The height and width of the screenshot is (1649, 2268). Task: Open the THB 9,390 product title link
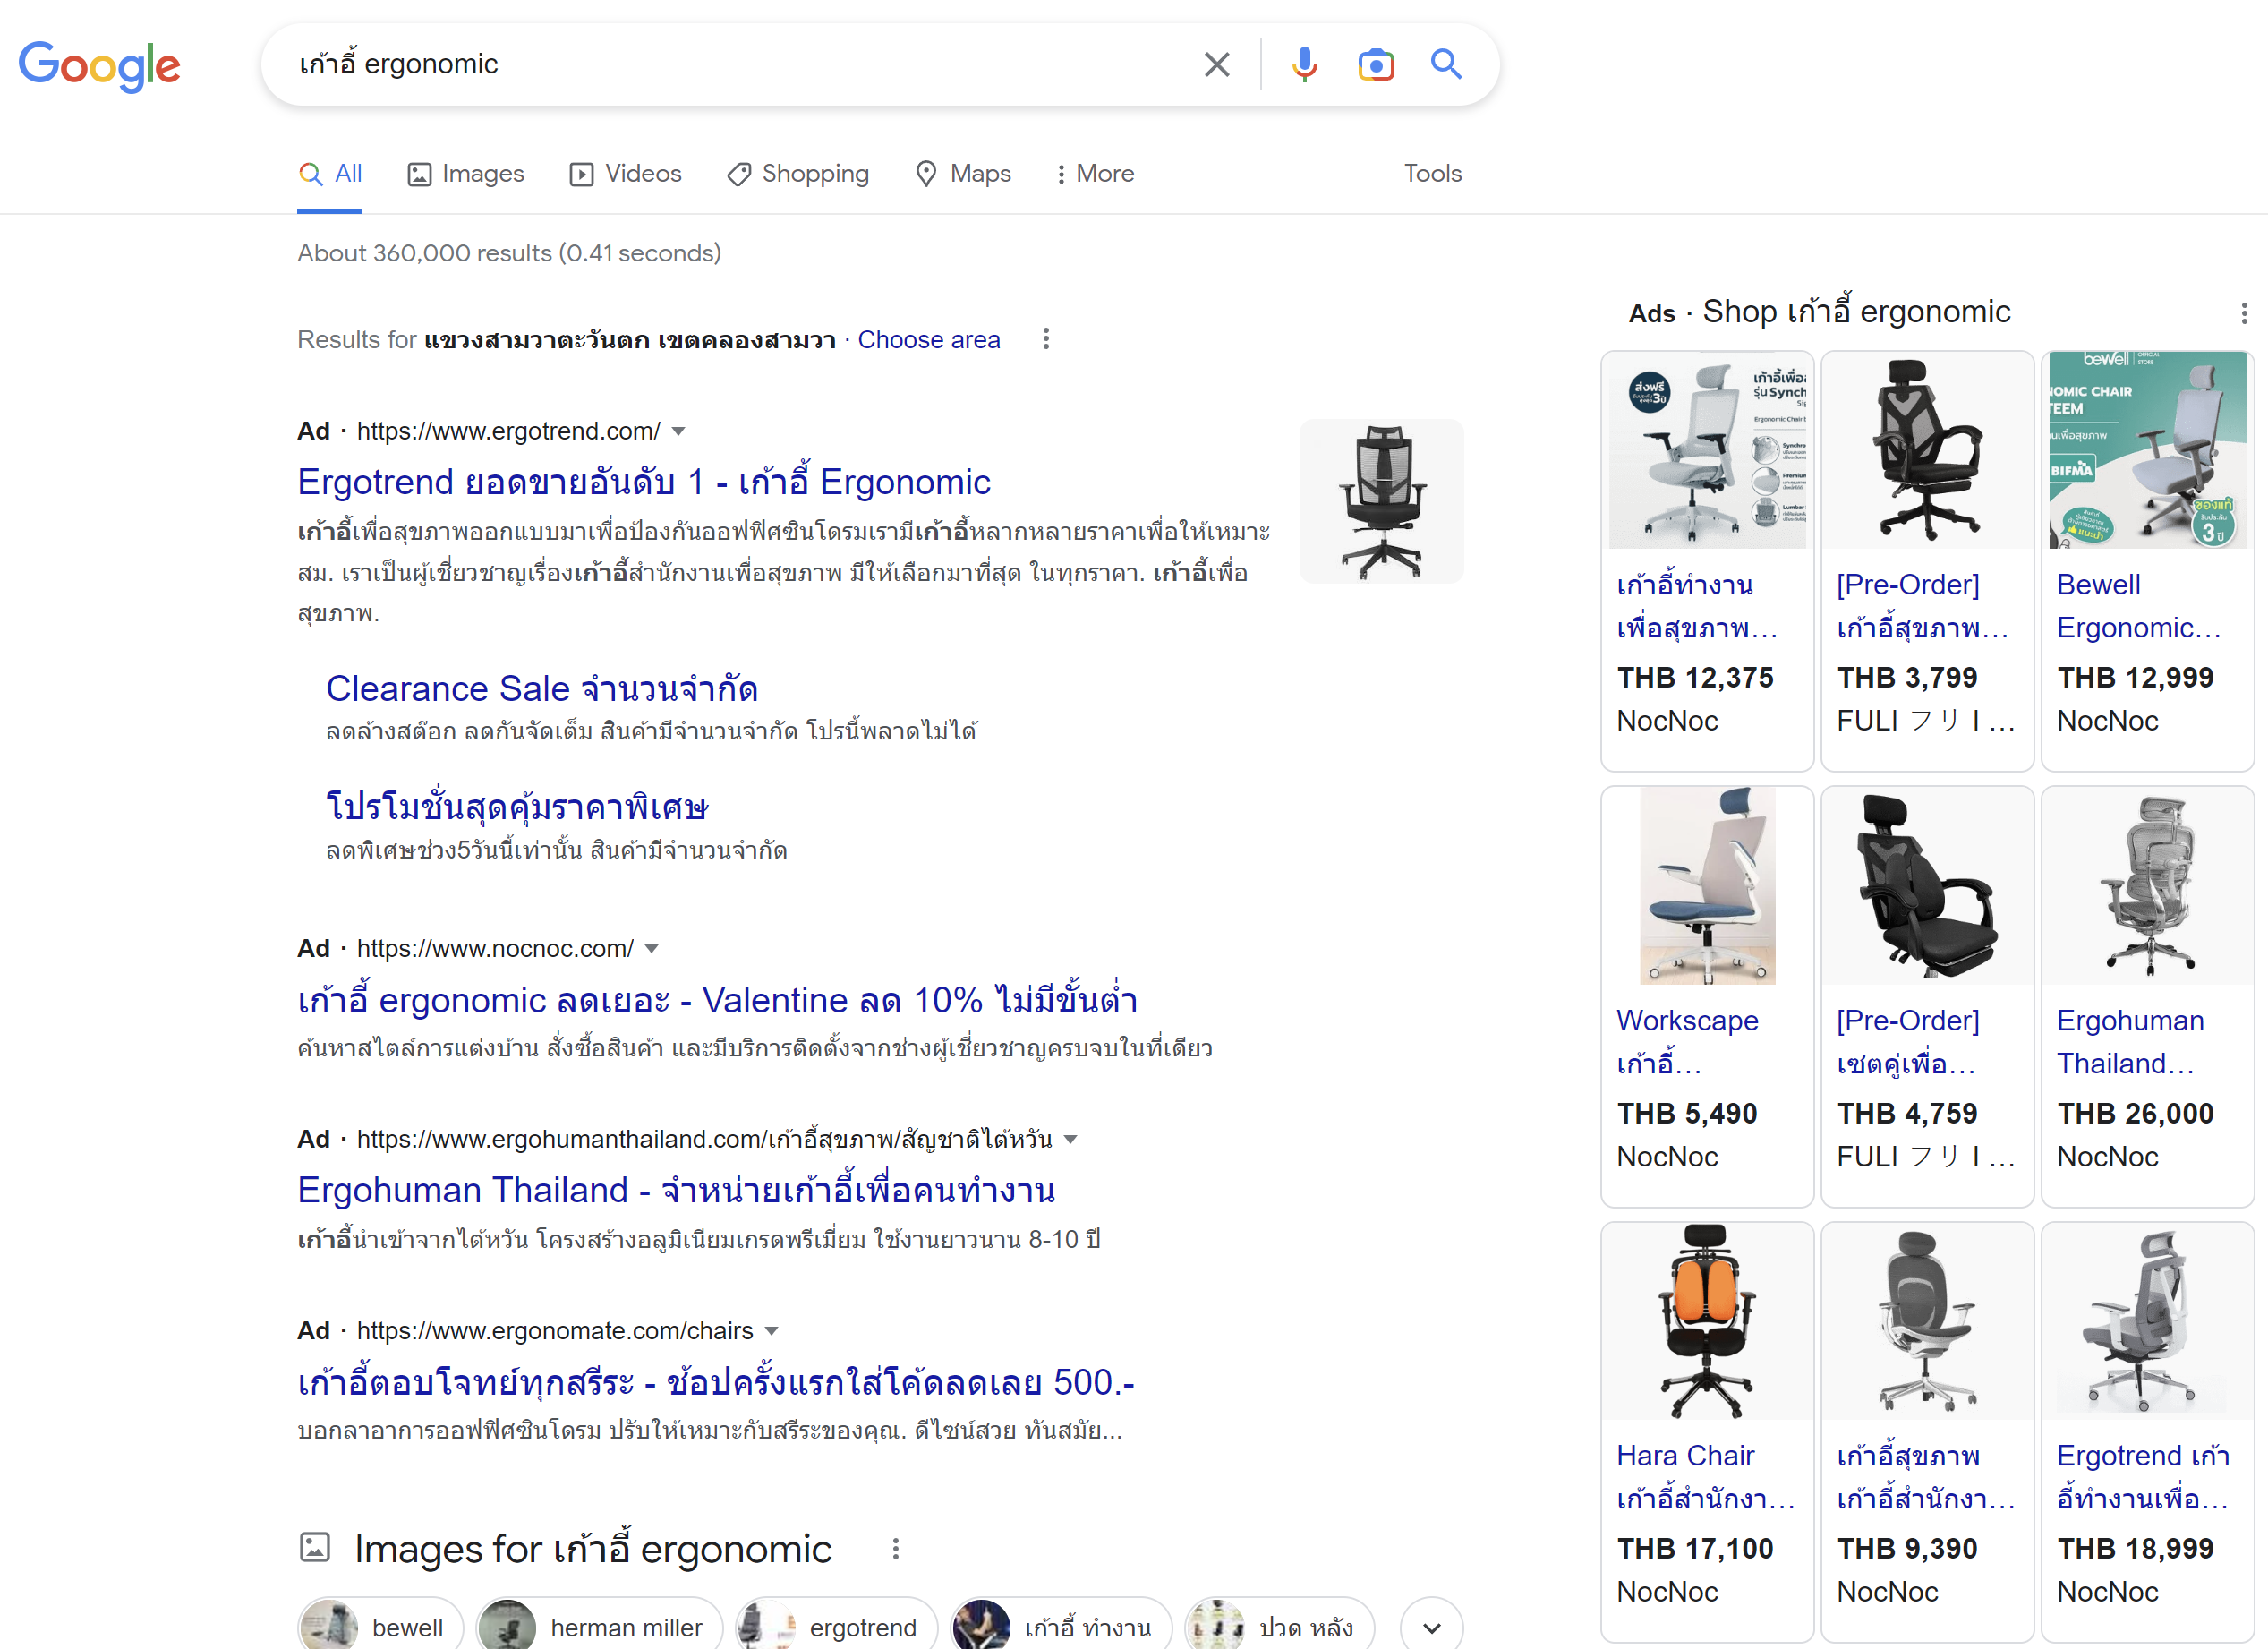tap(1926, 1477)
